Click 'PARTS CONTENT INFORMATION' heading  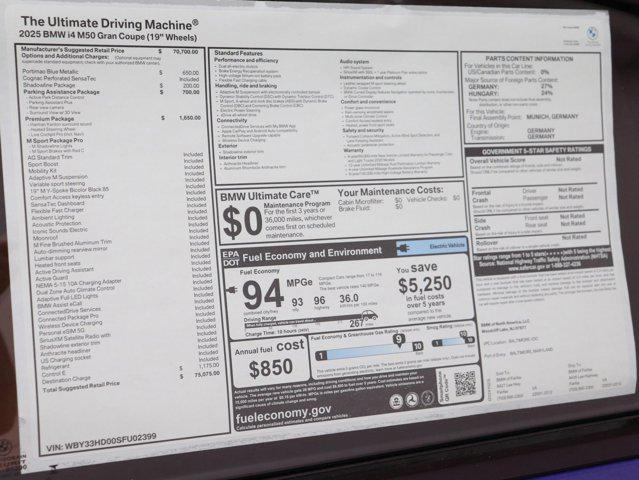(x=529, y=59)
